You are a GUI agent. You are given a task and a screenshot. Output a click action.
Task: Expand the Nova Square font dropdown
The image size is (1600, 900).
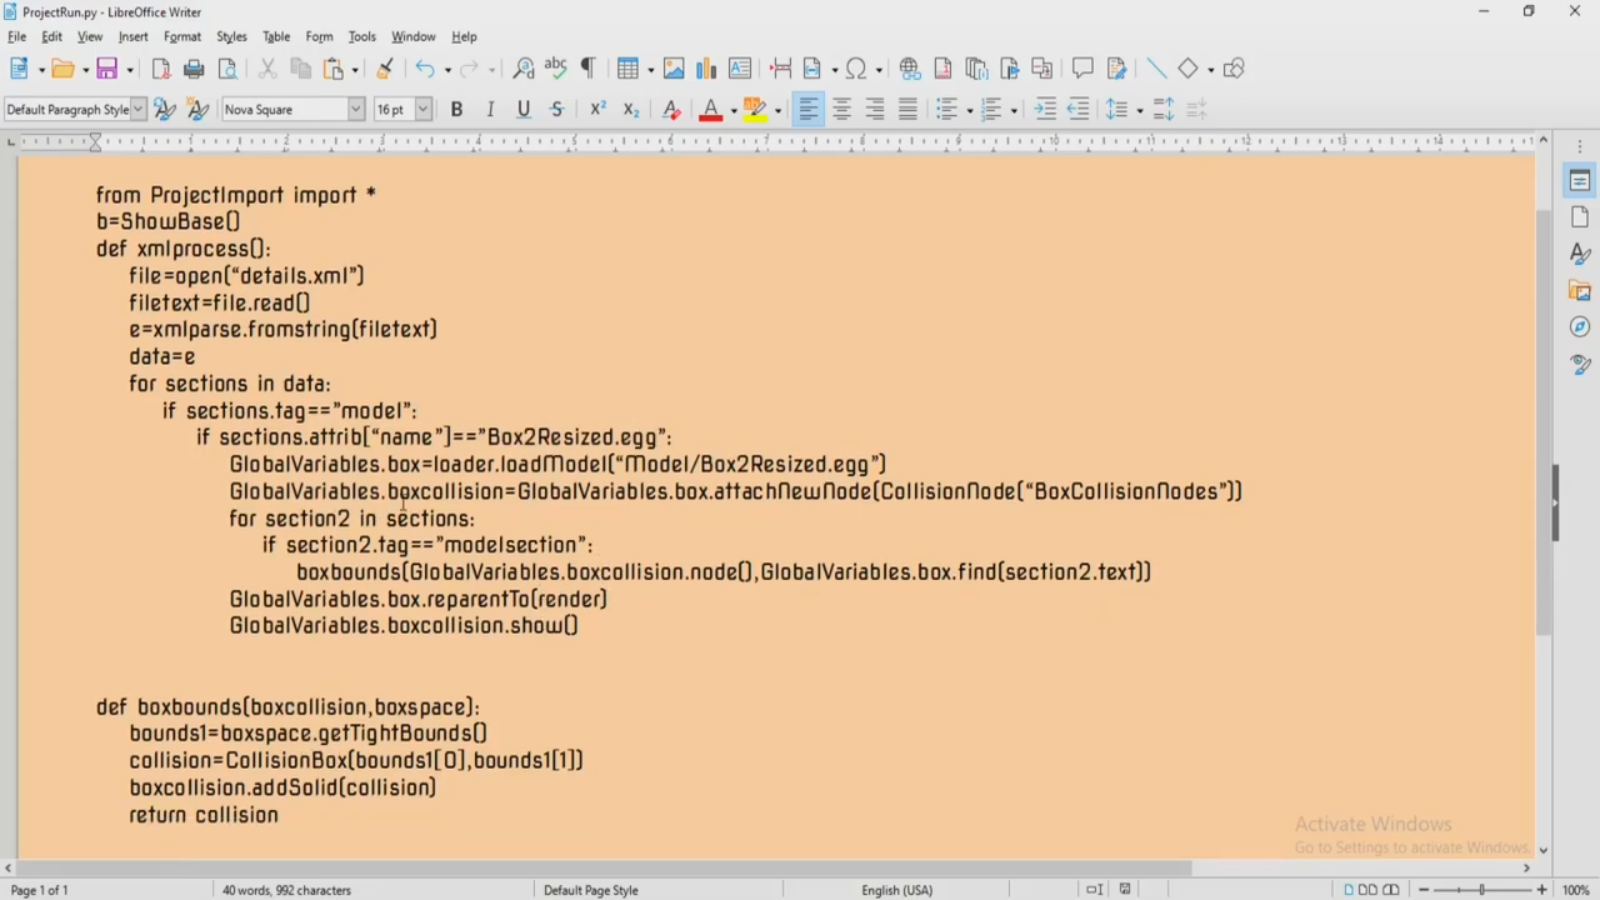(x=356, y=109)
